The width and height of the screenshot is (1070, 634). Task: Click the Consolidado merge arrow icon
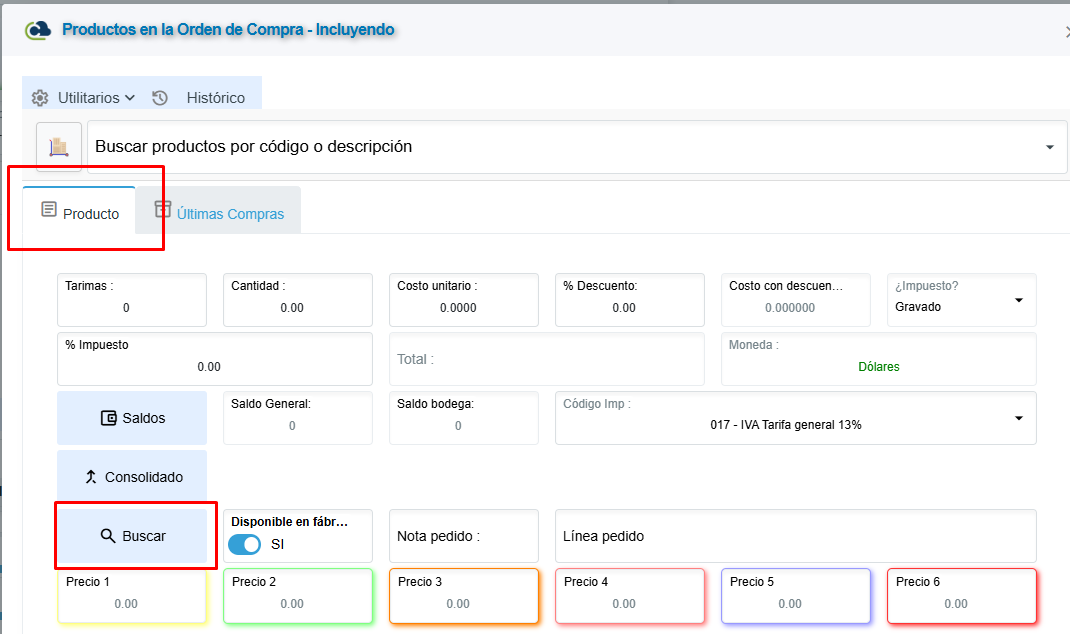(91, 476)
